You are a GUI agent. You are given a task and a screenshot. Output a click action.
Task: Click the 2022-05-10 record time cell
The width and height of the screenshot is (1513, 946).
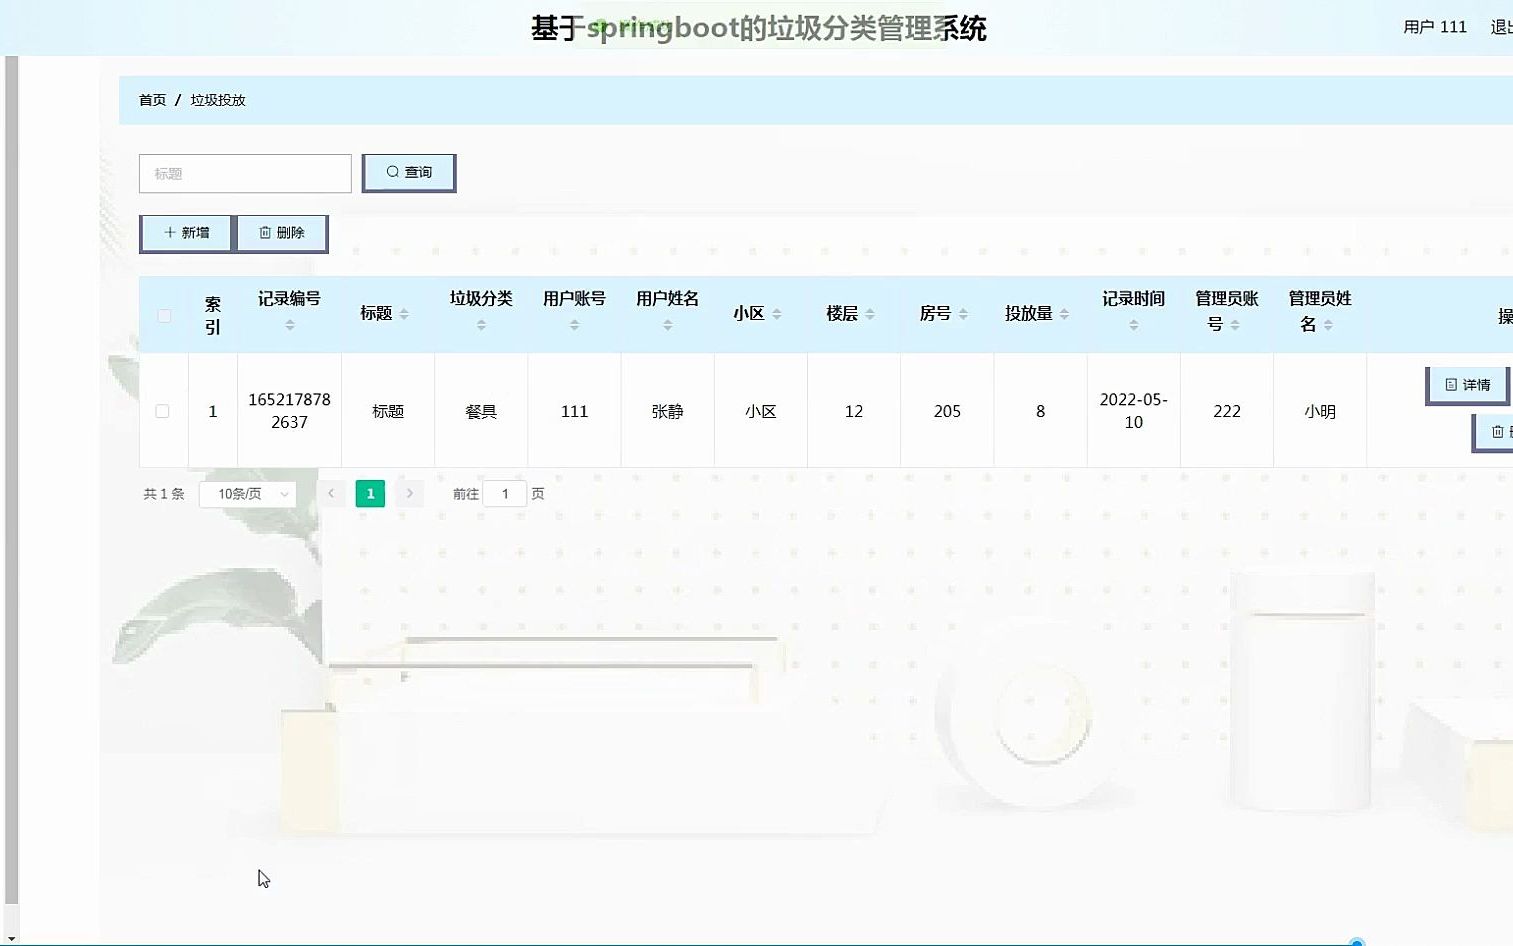pos(1133,411)
